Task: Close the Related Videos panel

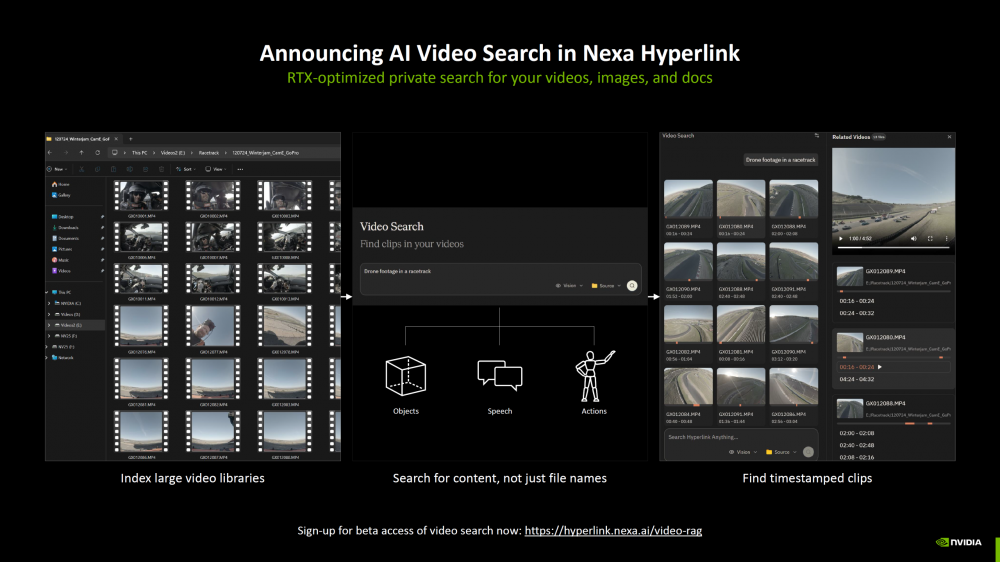Action: [949, 136]
